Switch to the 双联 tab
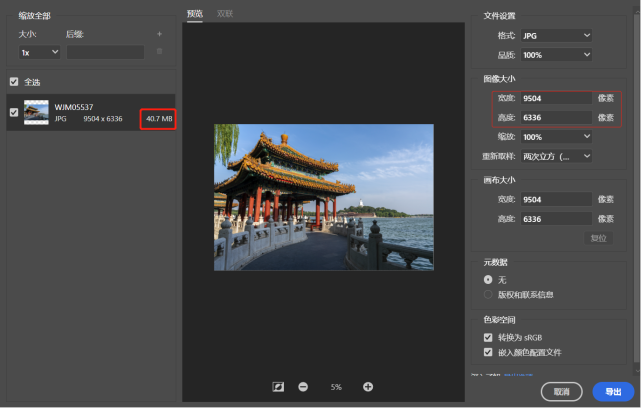Screen dimensions: 641x408 pyautogui.click(x=225, y=14)
